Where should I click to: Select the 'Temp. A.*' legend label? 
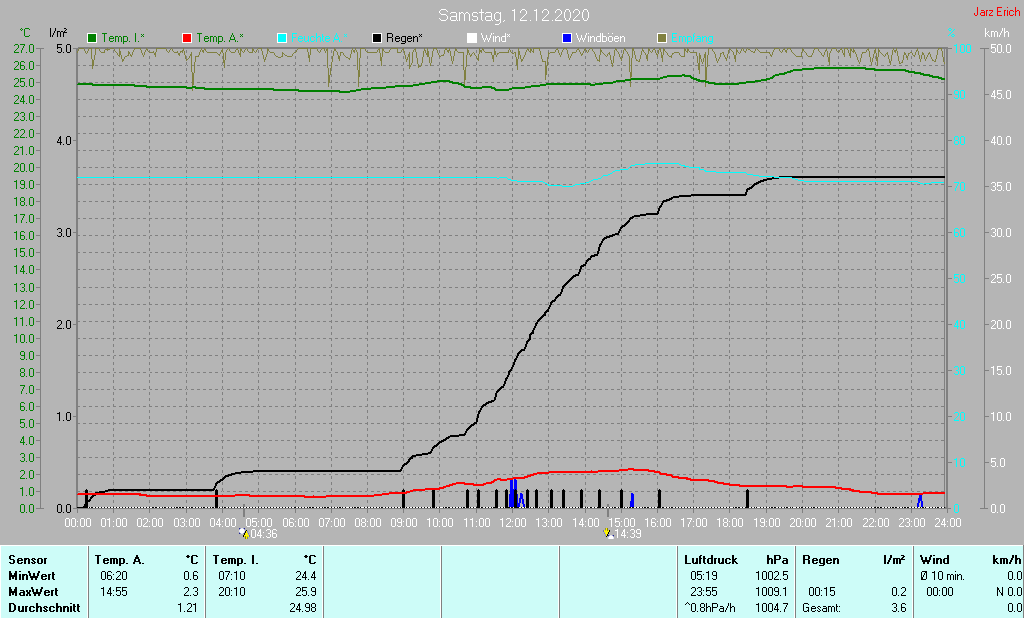219,39
